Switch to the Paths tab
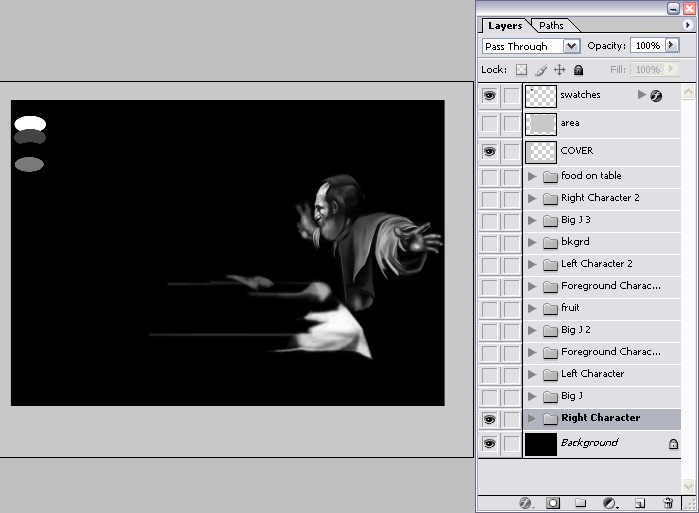699x513 pixels. pyautogui.click(x=551, y=25)
